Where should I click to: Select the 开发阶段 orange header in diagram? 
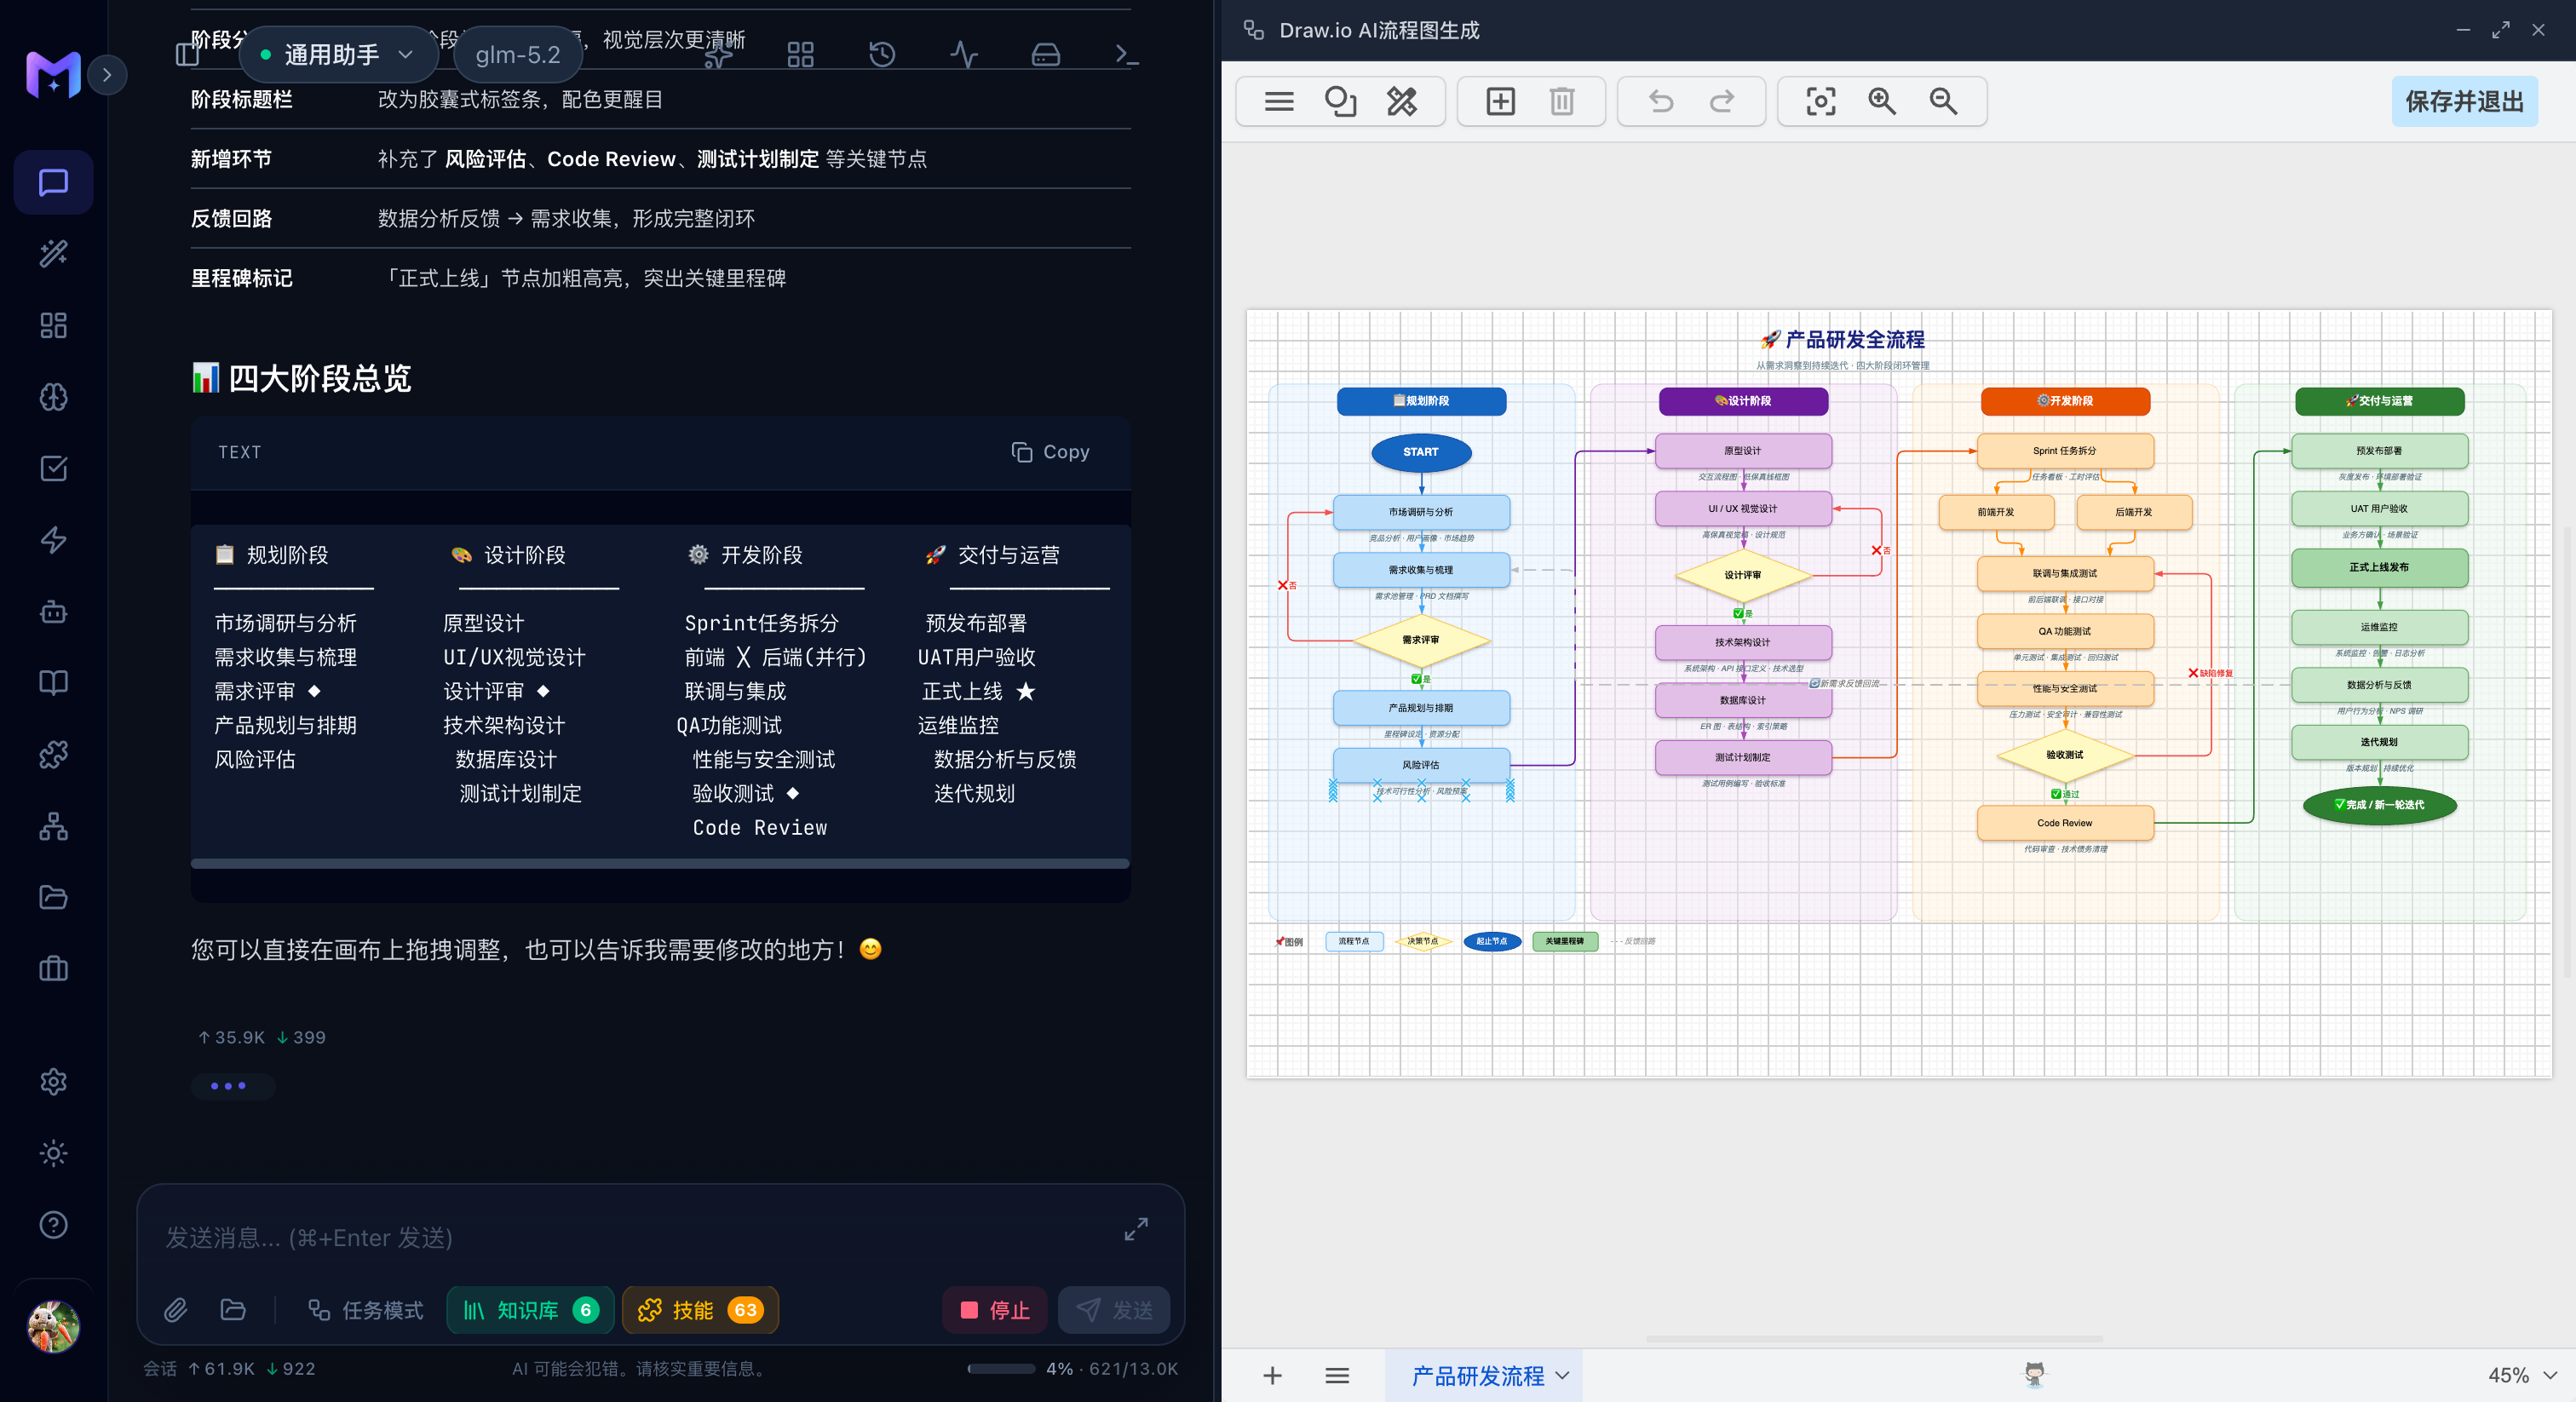click(x=2065, y=400)
